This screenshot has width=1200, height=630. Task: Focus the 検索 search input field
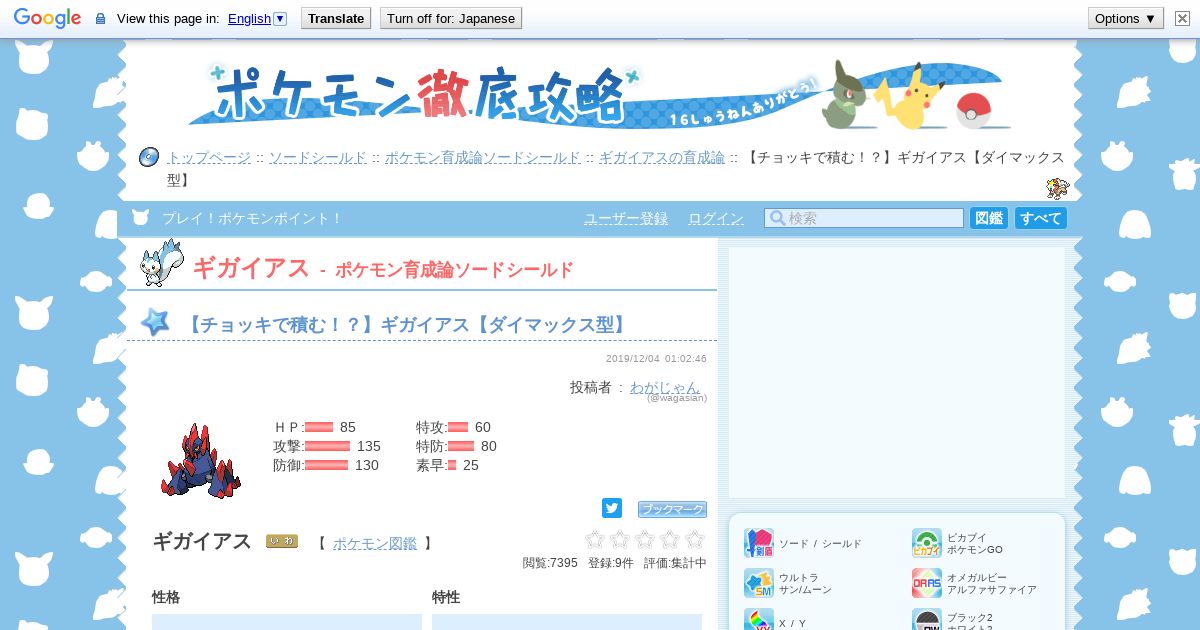click(864, 218)
